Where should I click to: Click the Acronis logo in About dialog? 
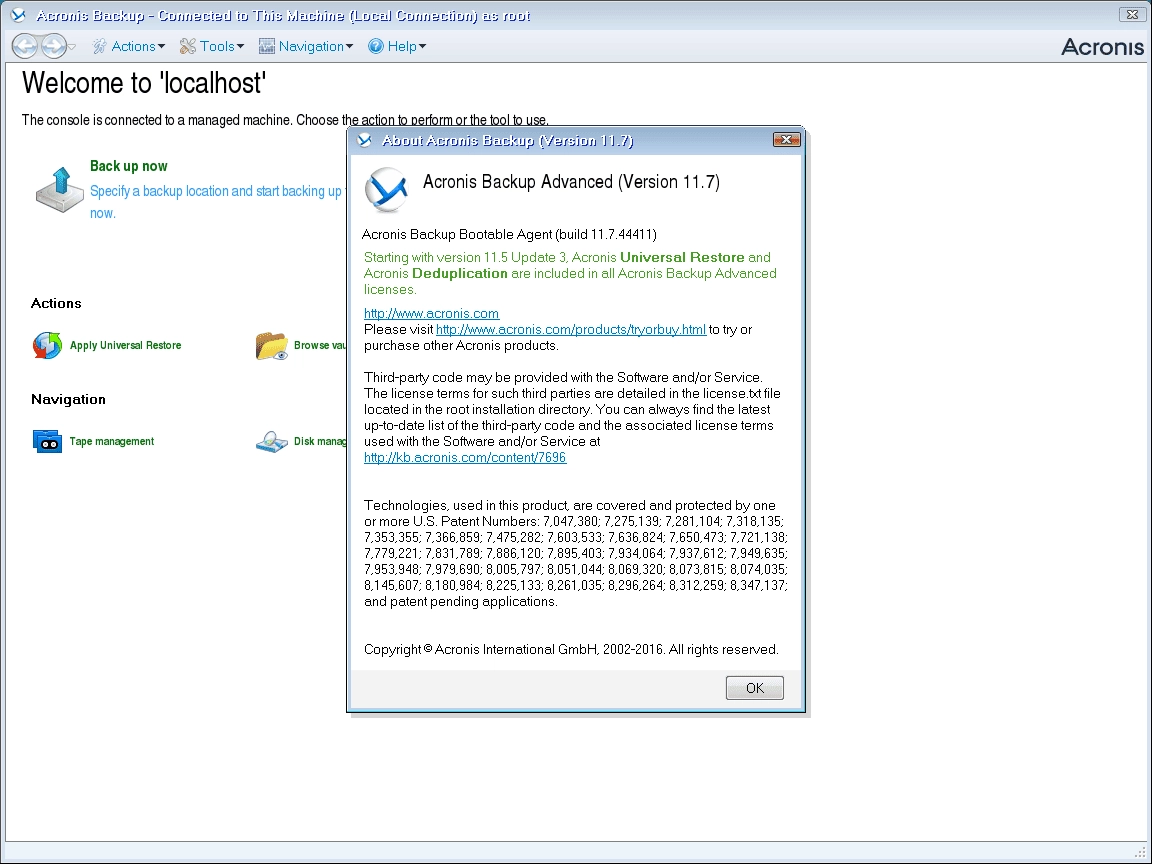coord(386,190)
